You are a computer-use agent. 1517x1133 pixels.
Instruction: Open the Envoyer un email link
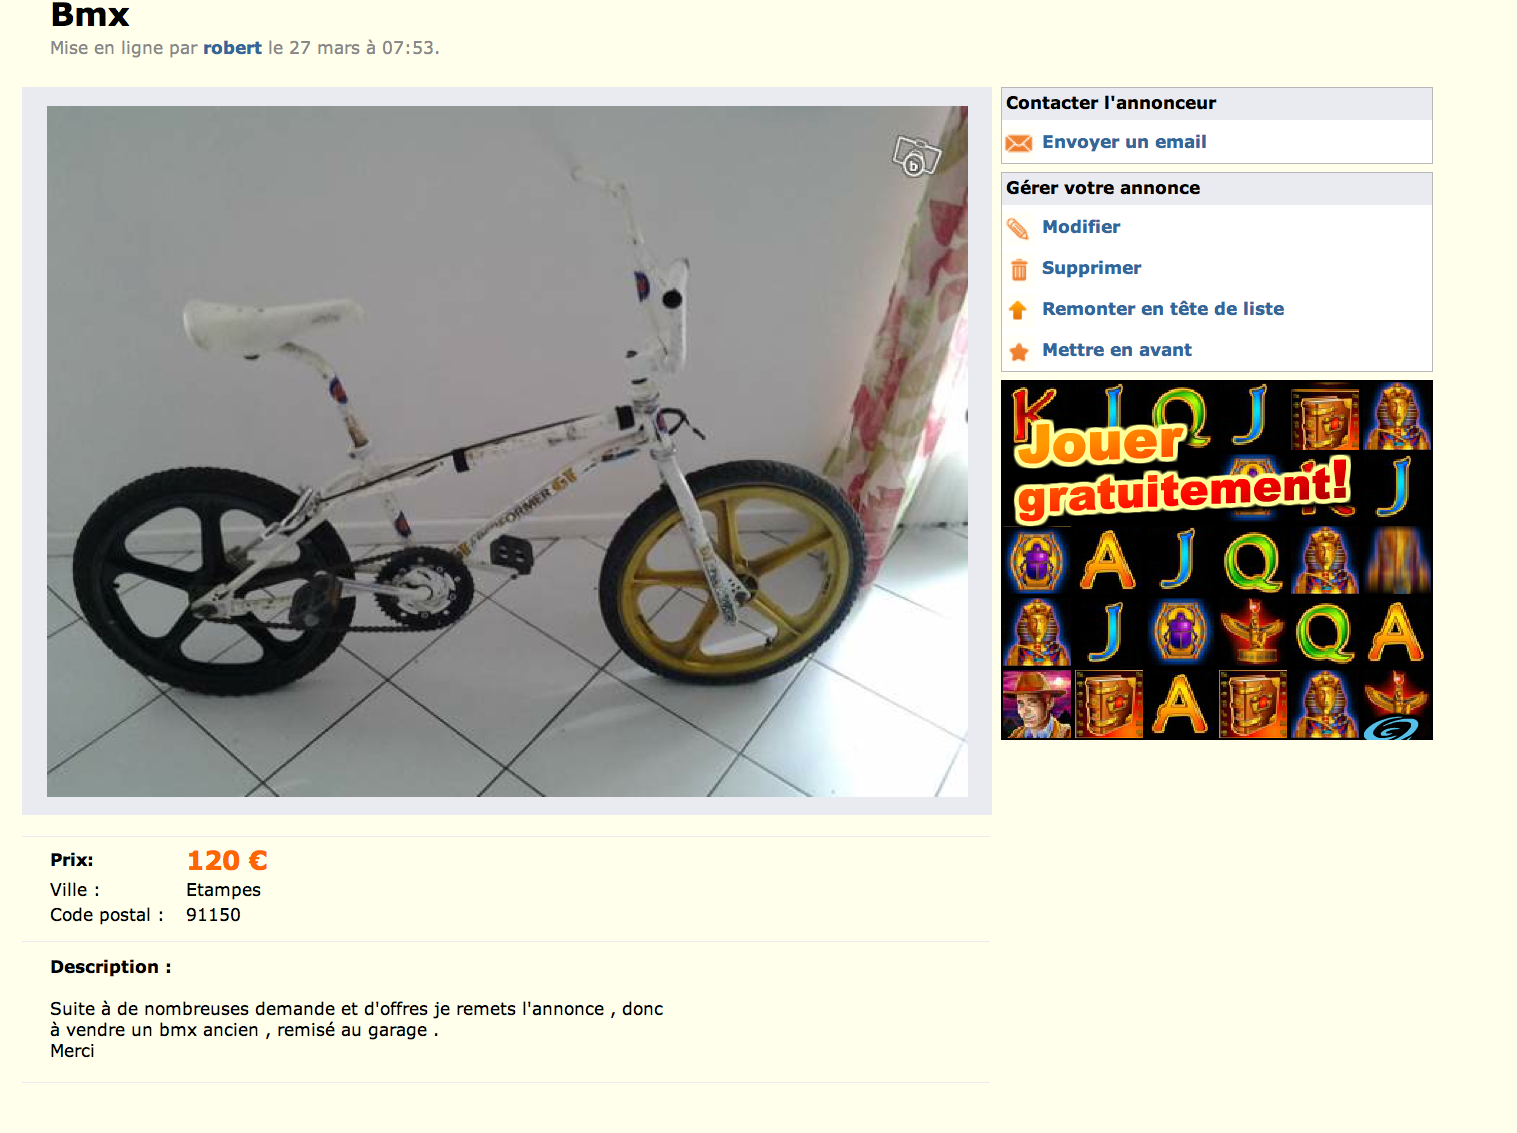pyautogui.click(x=1124, y=142)
